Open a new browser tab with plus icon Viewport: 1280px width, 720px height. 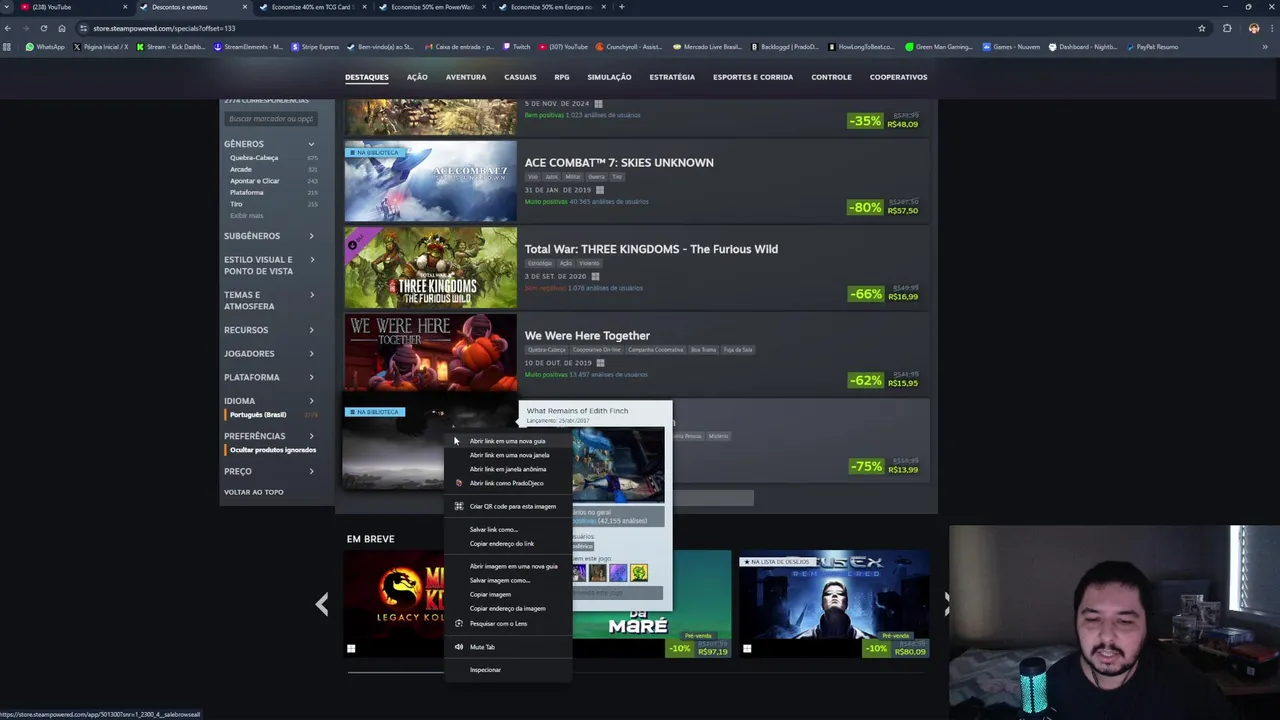pos(621,7)
